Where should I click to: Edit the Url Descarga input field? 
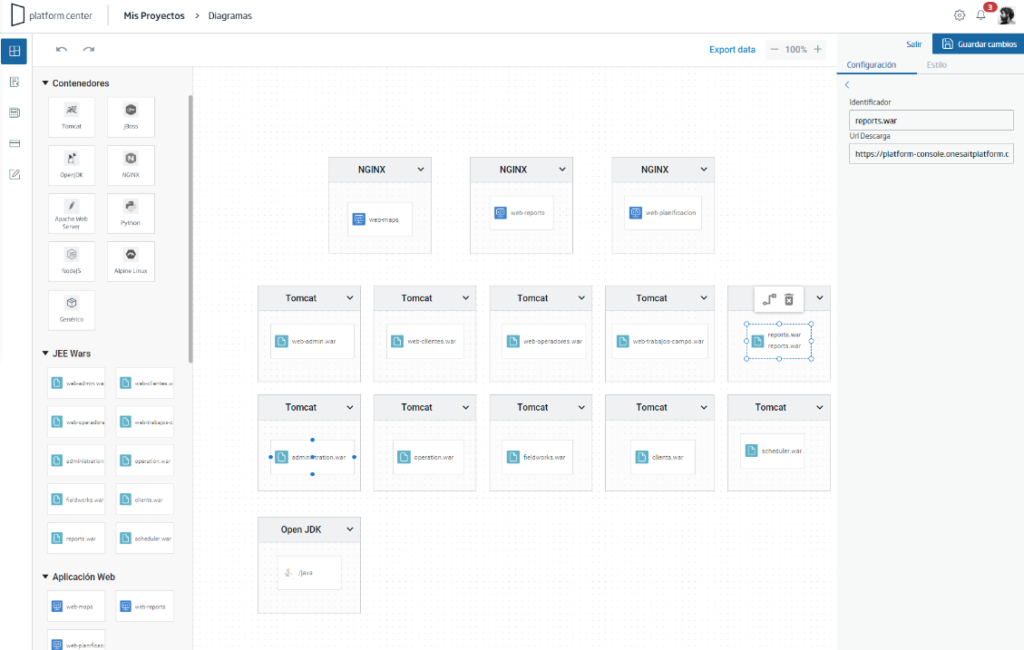tap(931, 154)
